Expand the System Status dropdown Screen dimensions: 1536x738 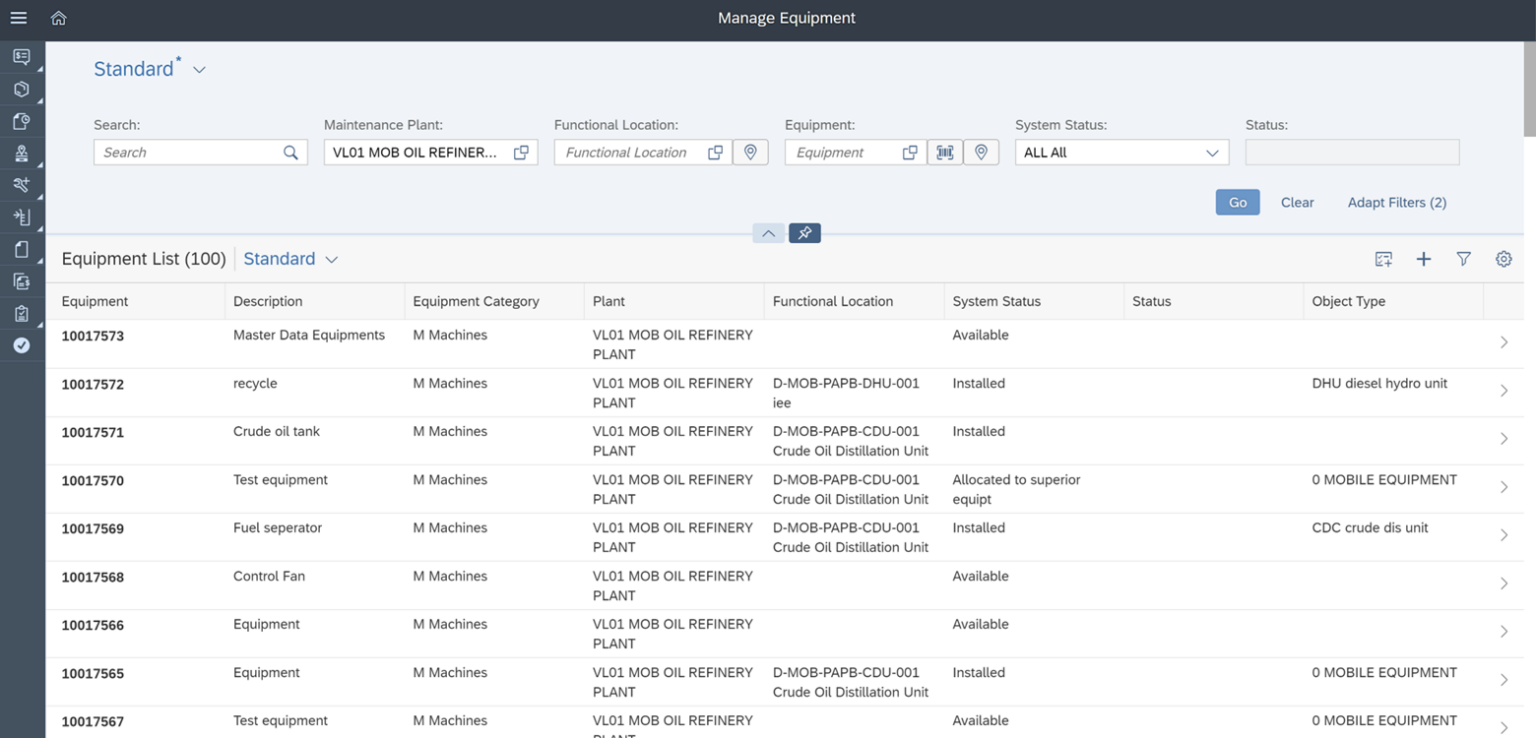[1122, 152]
